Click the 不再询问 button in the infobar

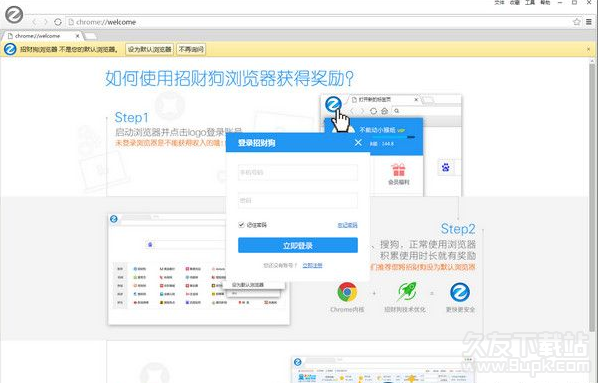coord(191,49)
